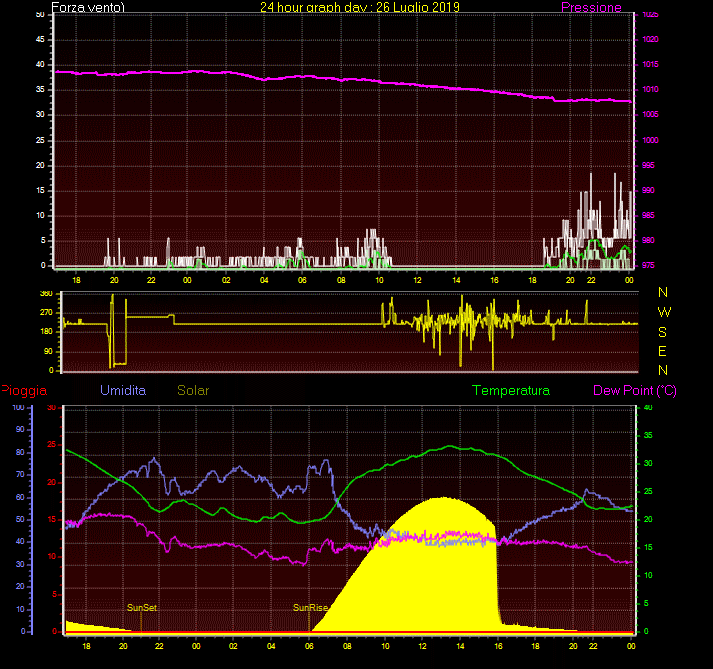Click the "E" wind direction letter
Viewport: 713px width, 669px height.
point(662,351)
